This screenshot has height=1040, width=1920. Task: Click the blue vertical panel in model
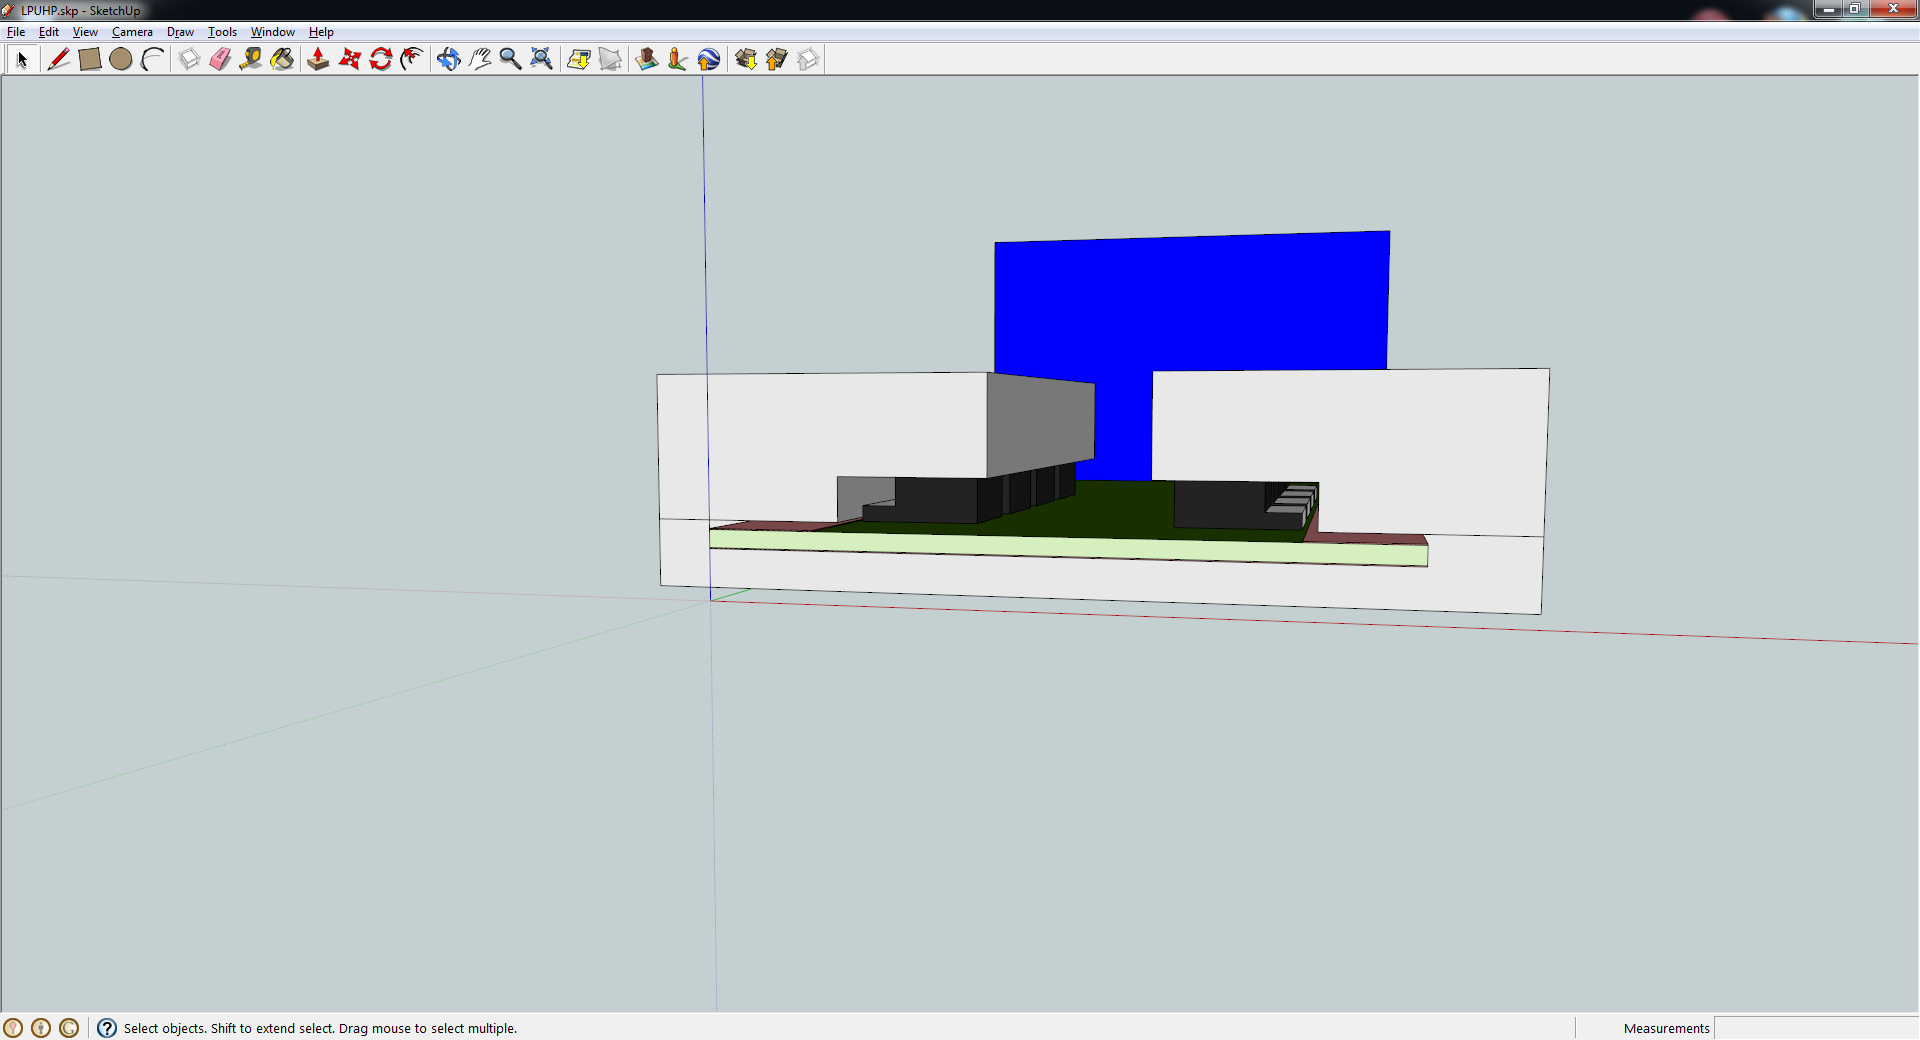tap(1190, 305)
